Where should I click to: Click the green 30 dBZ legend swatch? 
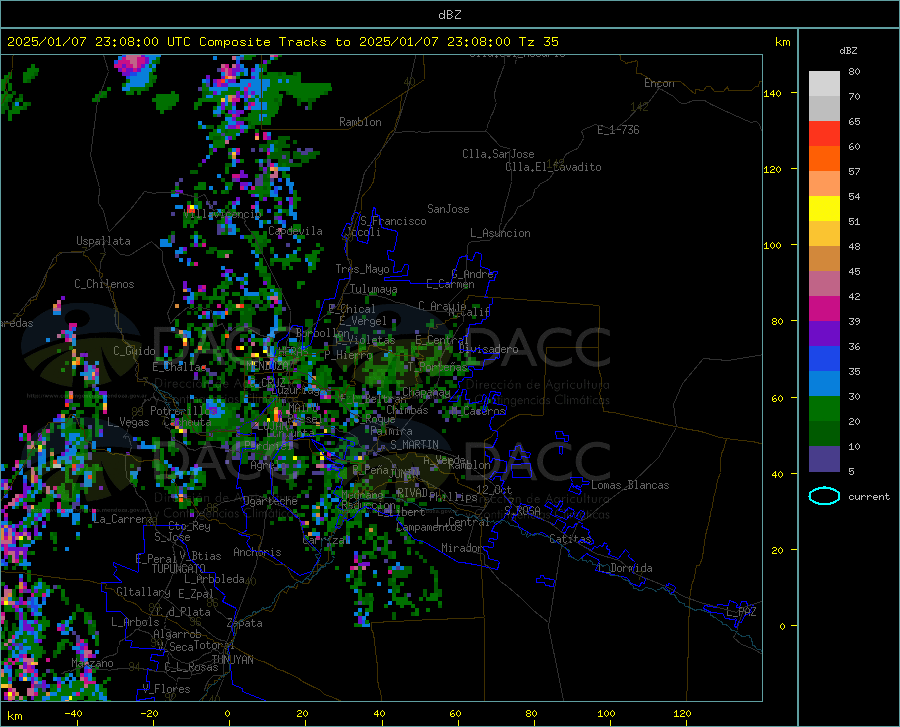(824, 409)
